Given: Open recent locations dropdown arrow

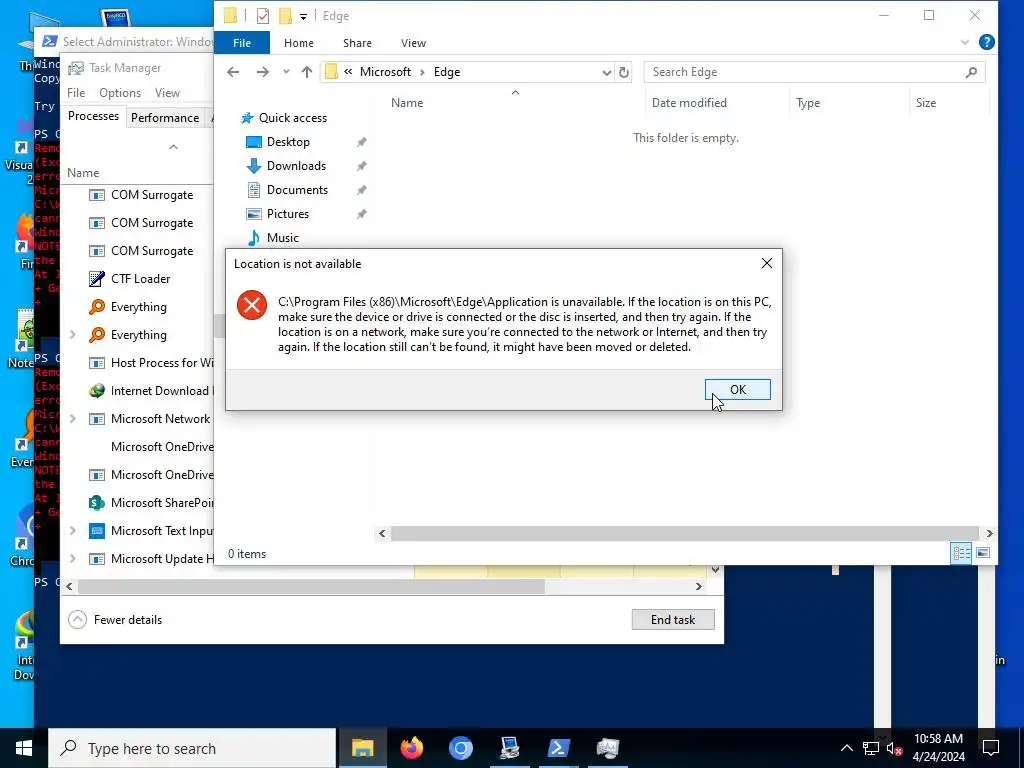Looking at the screenshot, I should 286,72.
